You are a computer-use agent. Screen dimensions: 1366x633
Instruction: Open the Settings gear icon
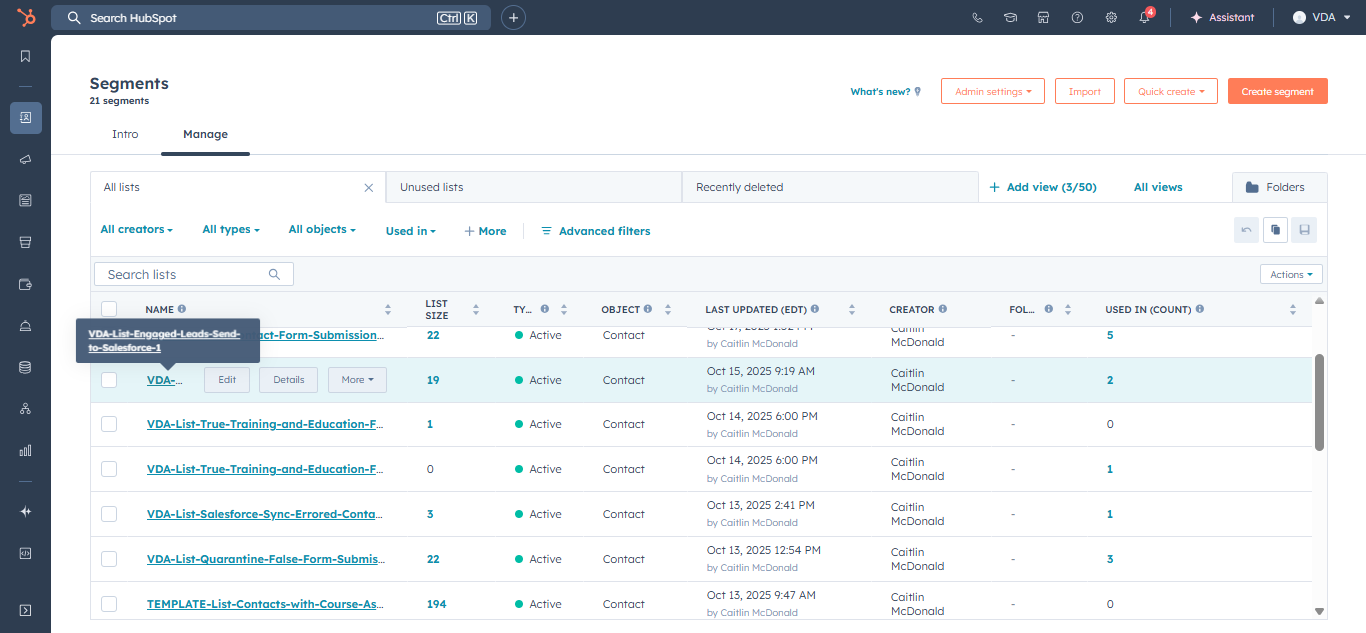(1111, 17)
